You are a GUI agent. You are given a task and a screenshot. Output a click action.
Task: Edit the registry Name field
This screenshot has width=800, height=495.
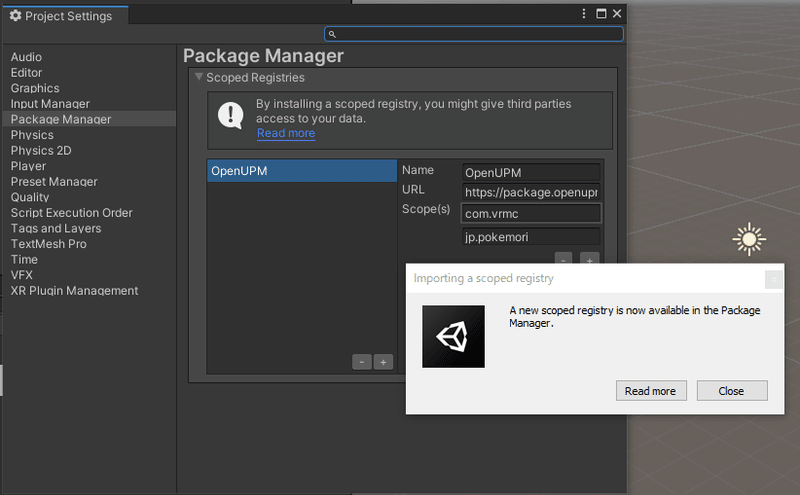(531, 172)
